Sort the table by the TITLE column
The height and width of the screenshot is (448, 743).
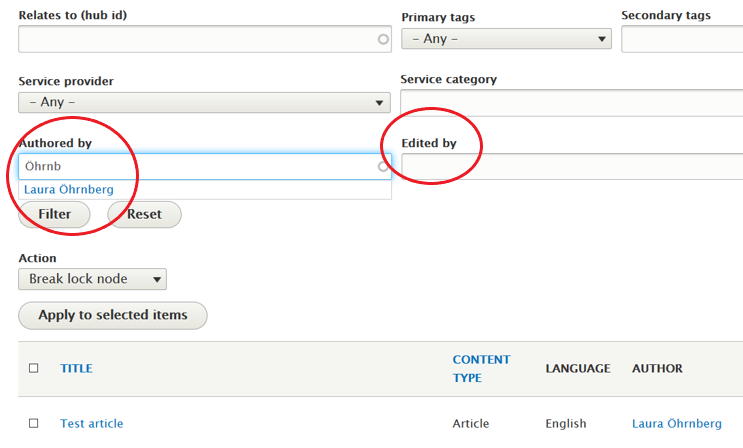[x=76, y=368]
